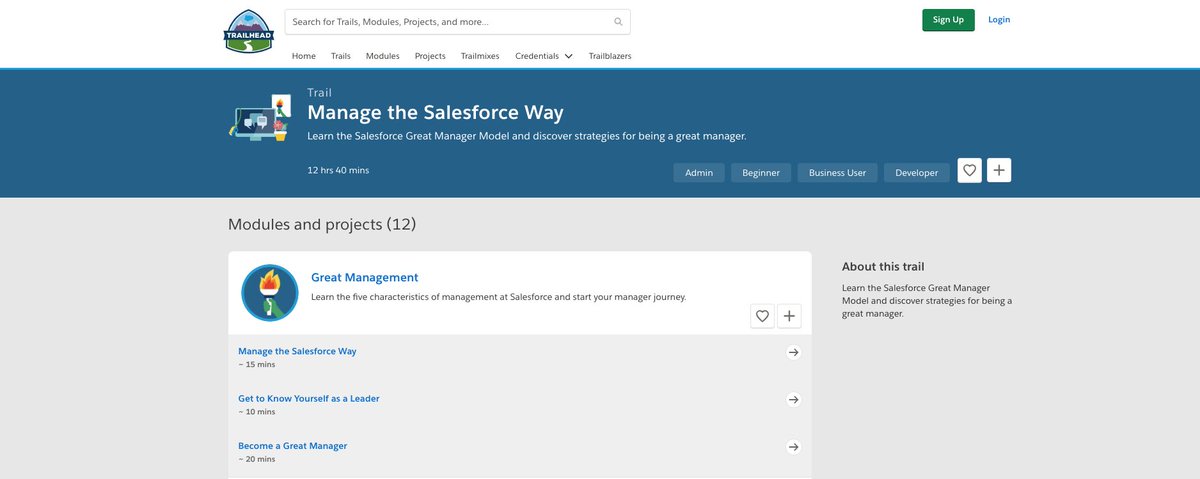Screen dimensions: 1200x479
Task: Open the Great Management module title link
Action: tap(365, 277)
